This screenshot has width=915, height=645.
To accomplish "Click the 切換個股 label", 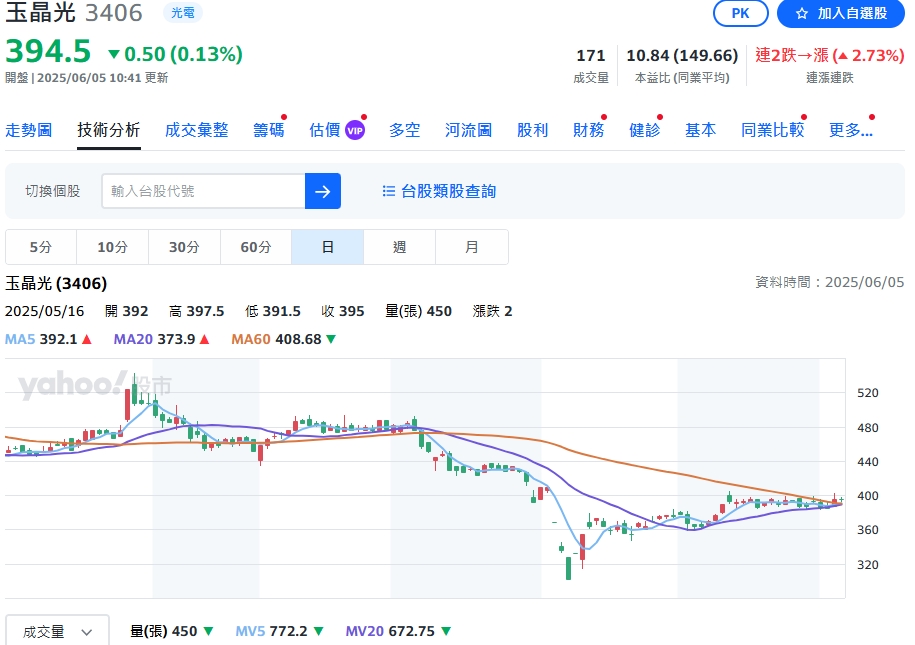I will point(53,191).
